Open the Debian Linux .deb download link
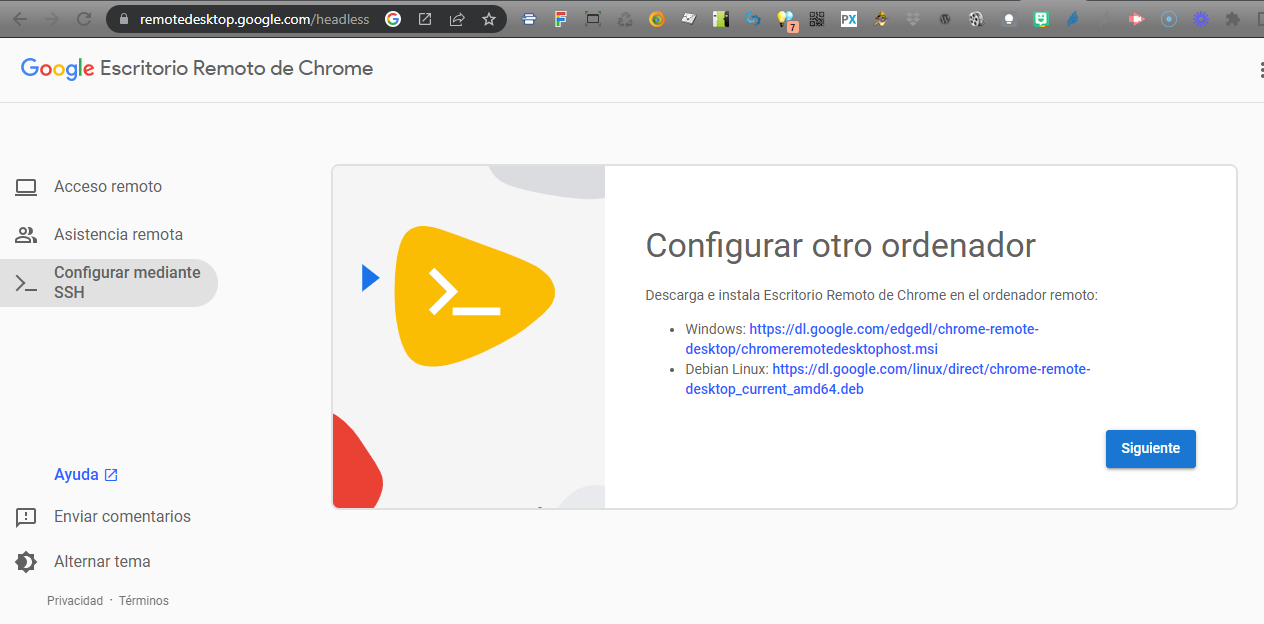1264x624 pixels. (887, 379)
